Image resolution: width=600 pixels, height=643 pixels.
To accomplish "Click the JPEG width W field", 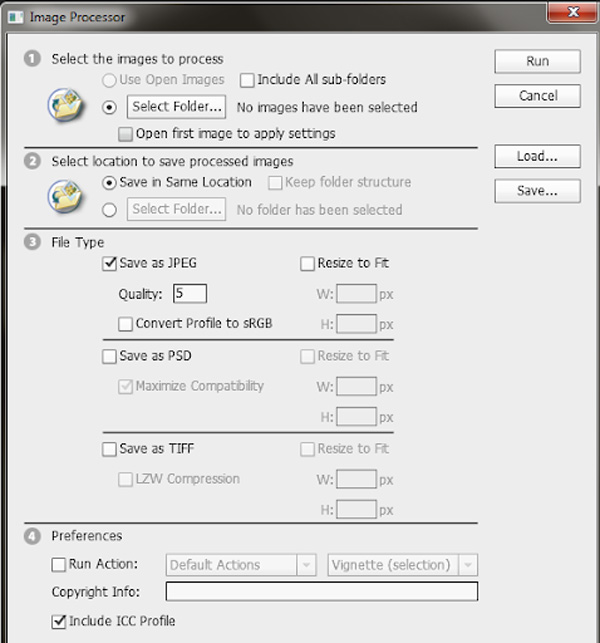I will 356,294.
